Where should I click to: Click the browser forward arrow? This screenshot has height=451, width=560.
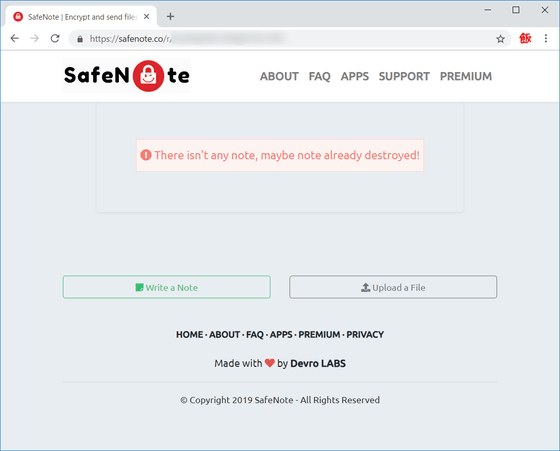(35, 38)
